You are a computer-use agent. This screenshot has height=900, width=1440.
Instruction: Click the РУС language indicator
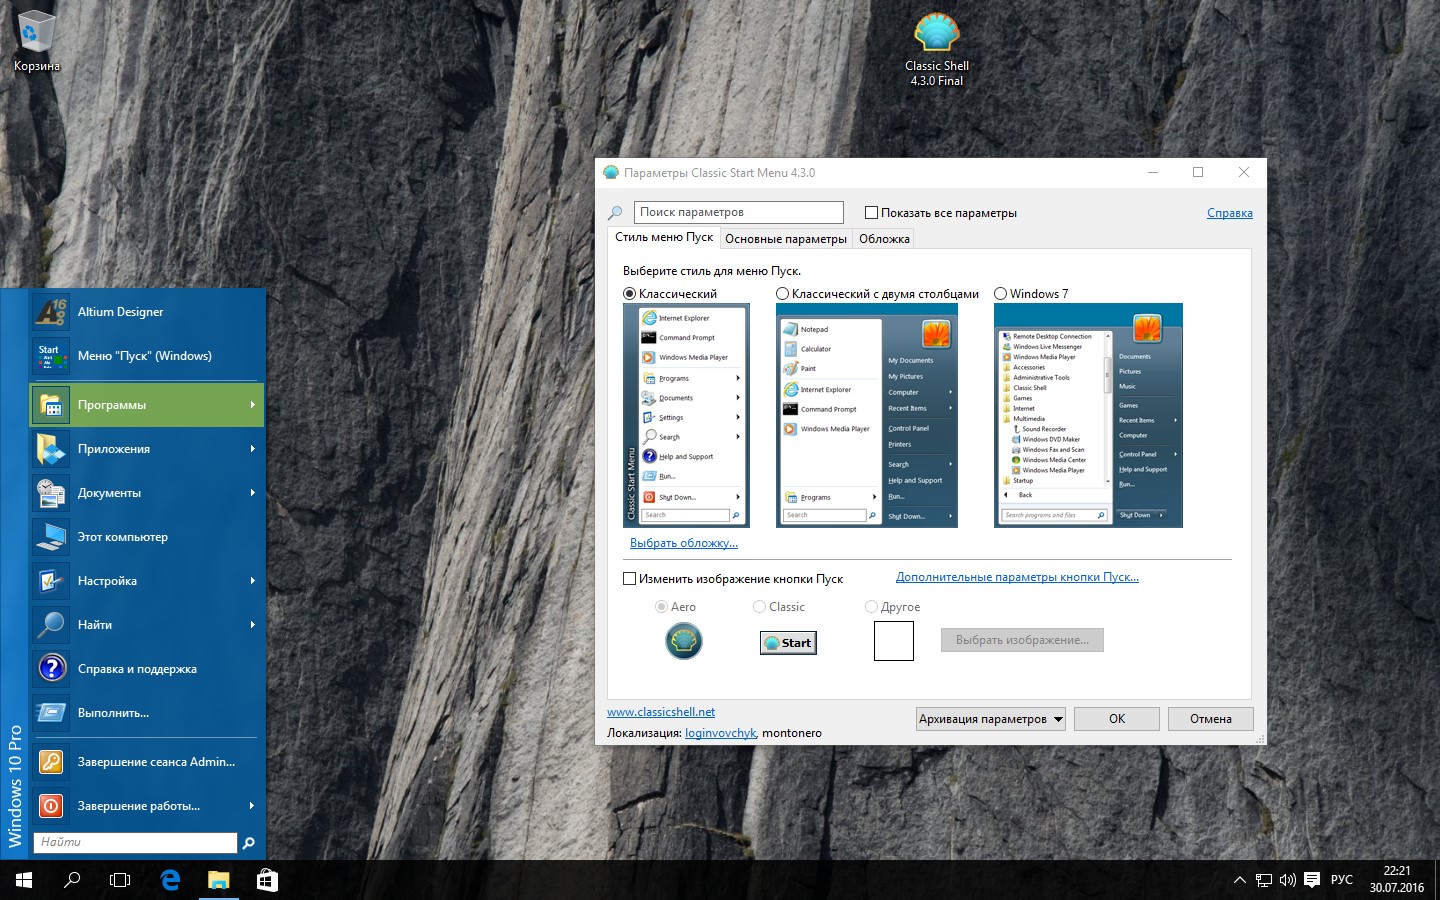[x=1342, y=880]
